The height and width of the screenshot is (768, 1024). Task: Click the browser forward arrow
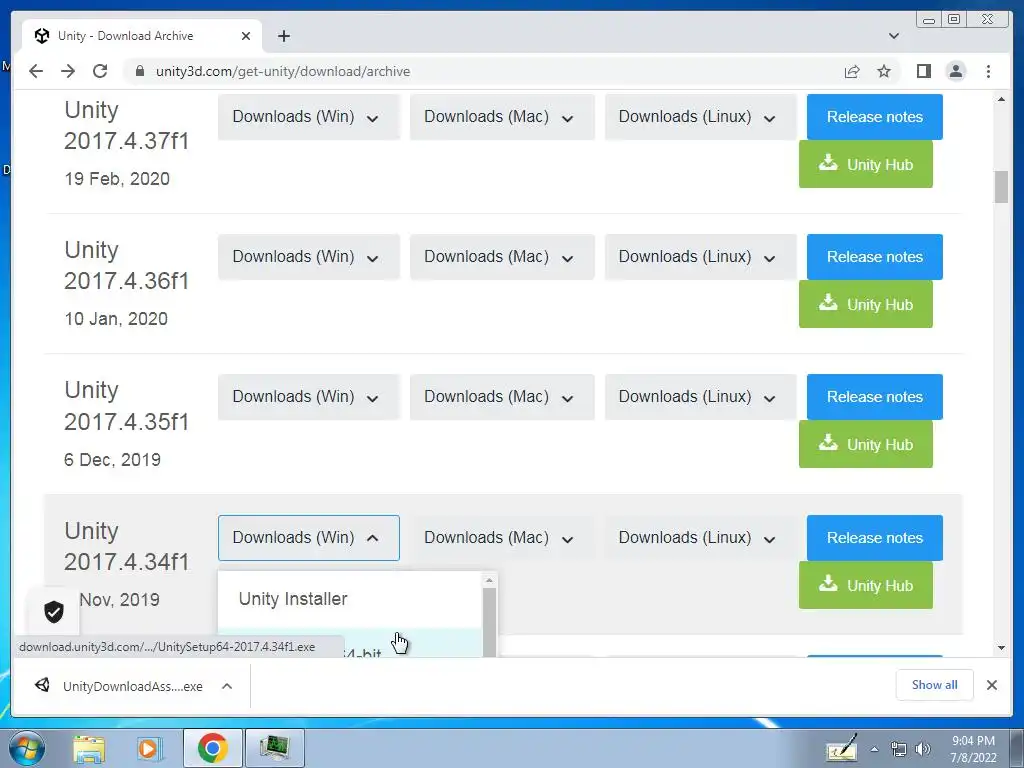[68, 71]
